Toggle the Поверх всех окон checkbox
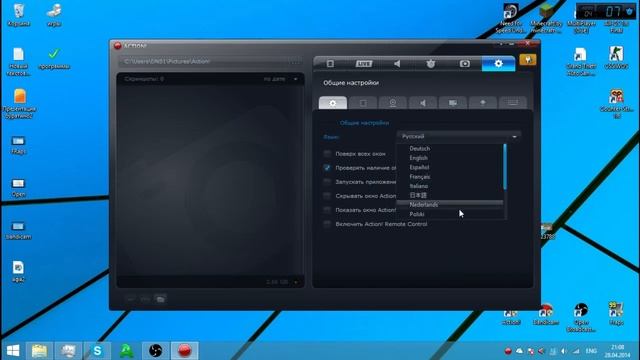 327,154
